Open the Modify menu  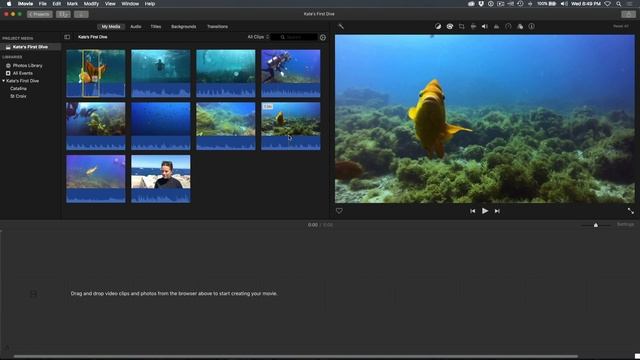point(91,4)
